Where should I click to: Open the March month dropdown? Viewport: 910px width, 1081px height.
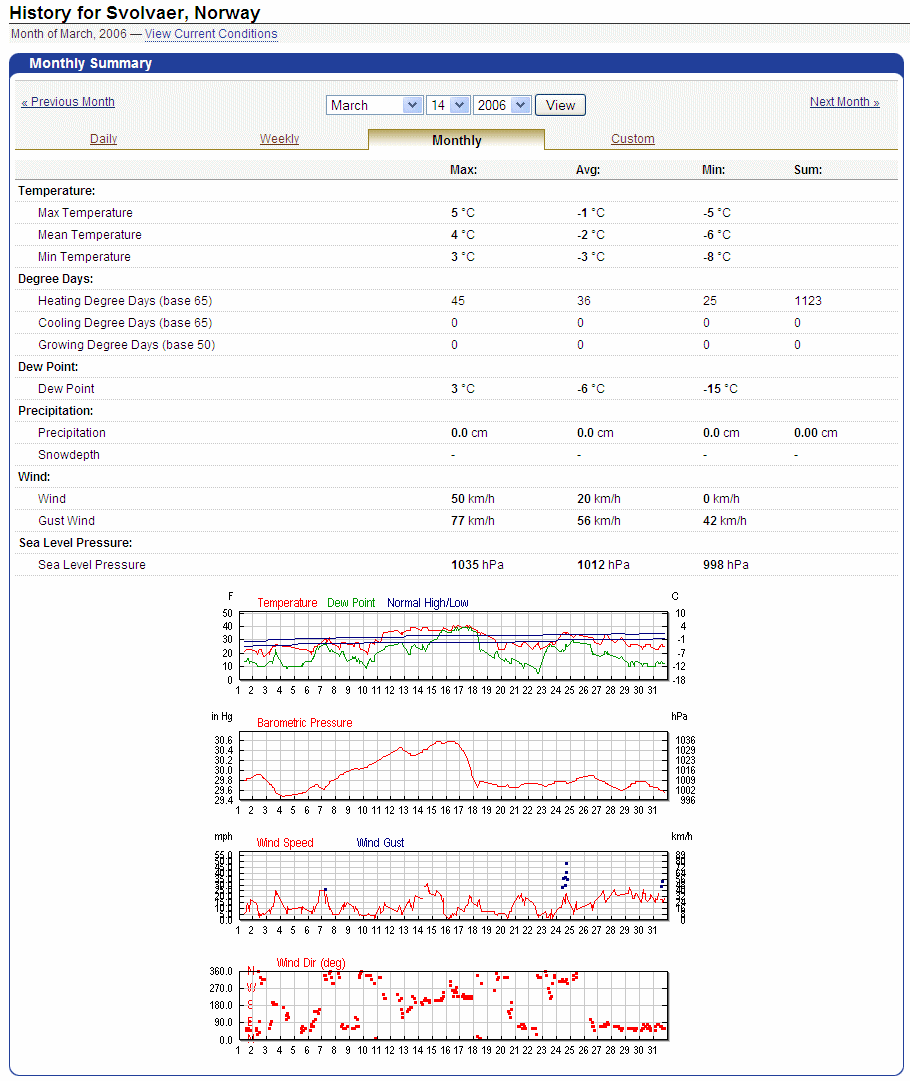coord(374,105)
